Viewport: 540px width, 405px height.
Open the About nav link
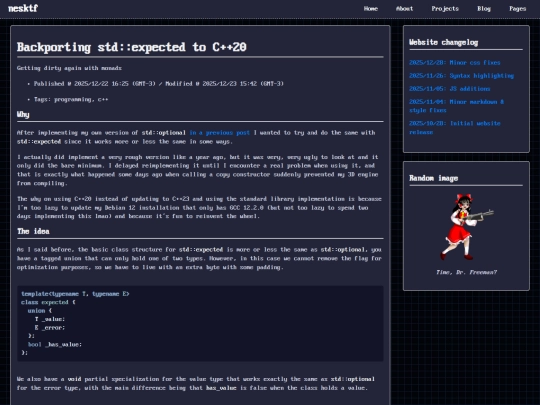click(x=404, y=9)
